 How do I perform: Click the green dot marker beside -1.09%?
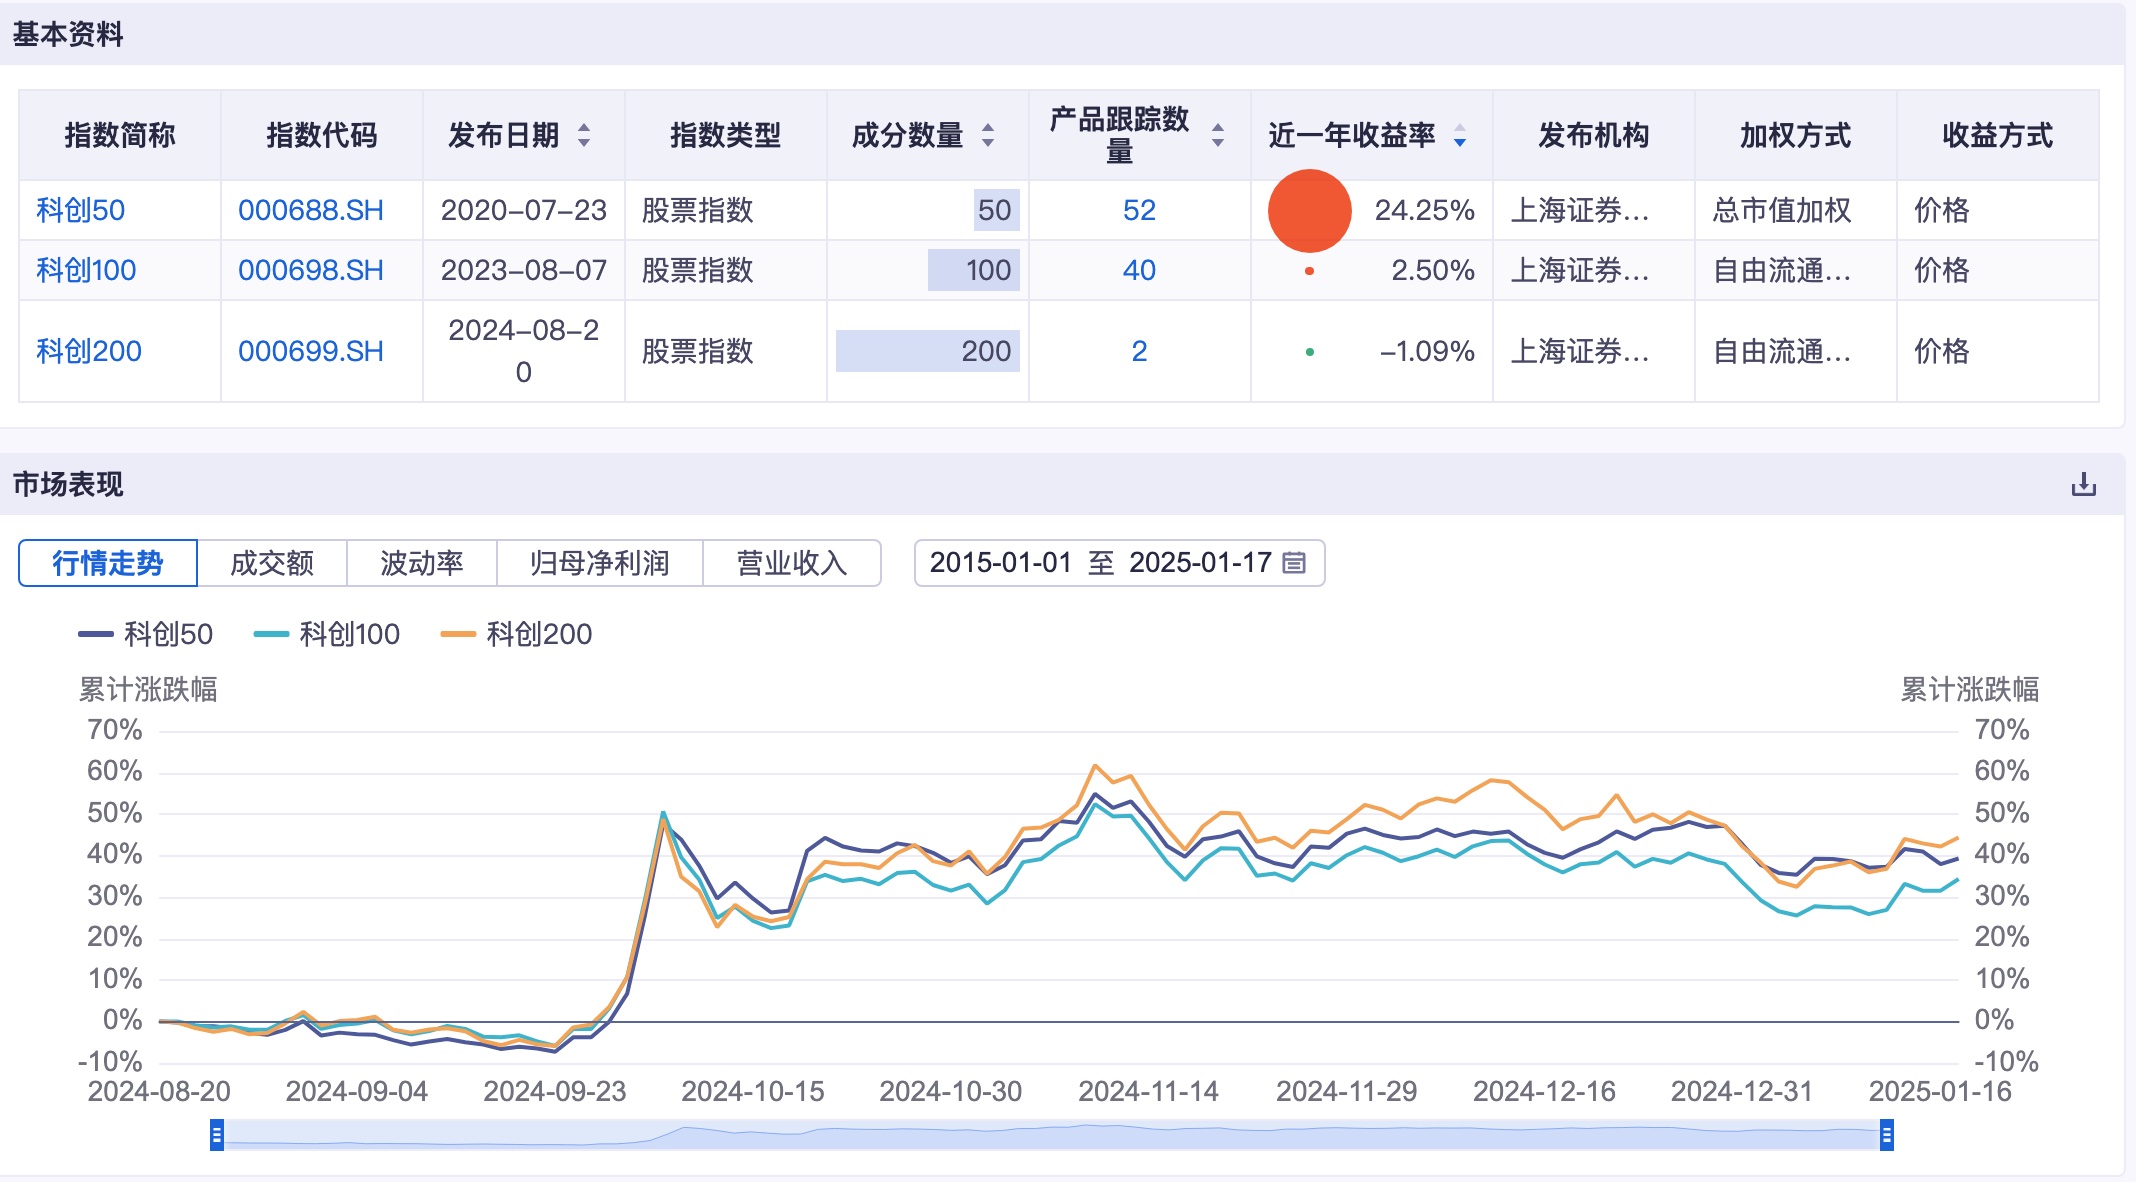[x=1308, y=351]
